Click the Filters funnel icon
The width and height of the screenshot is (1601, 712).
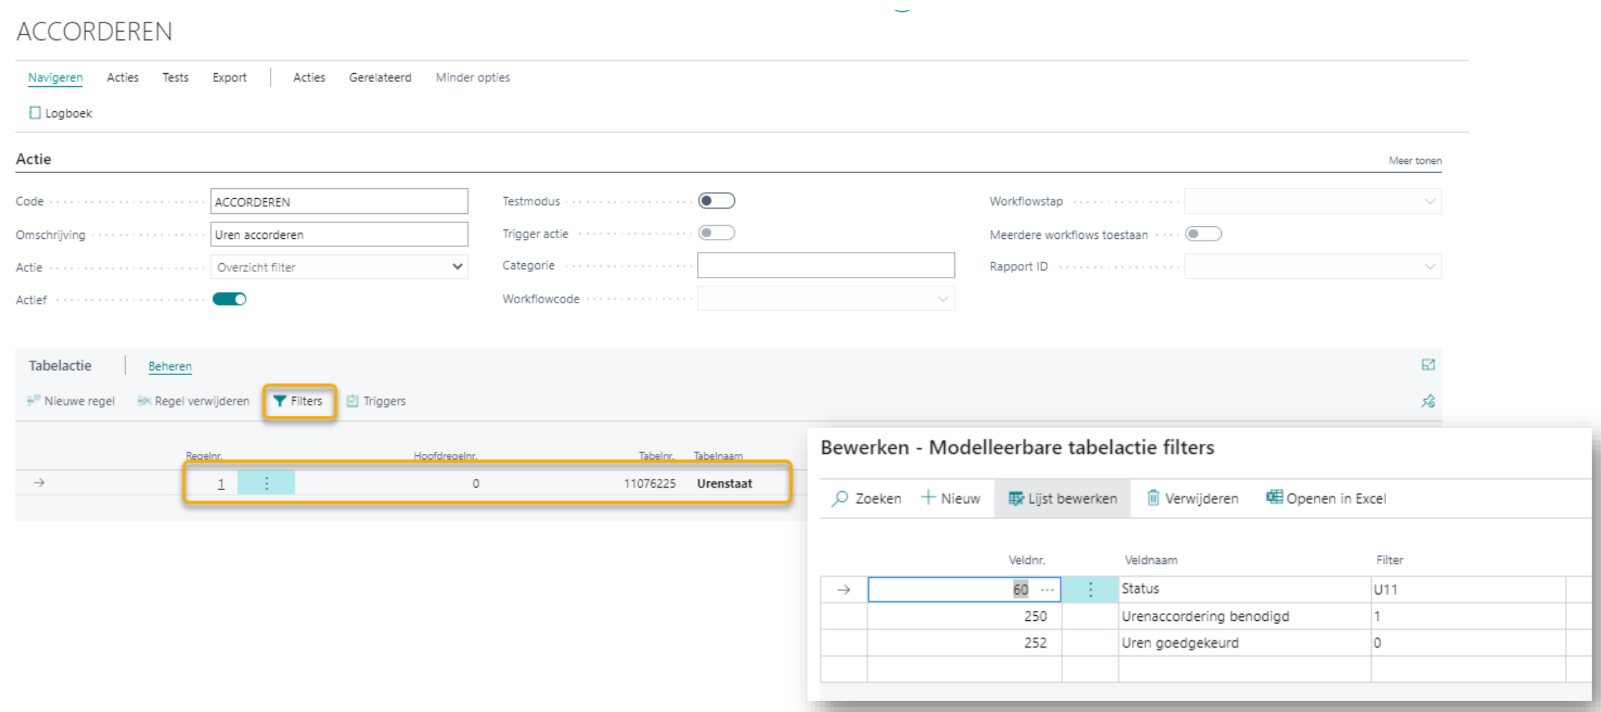tap(280, 401)
